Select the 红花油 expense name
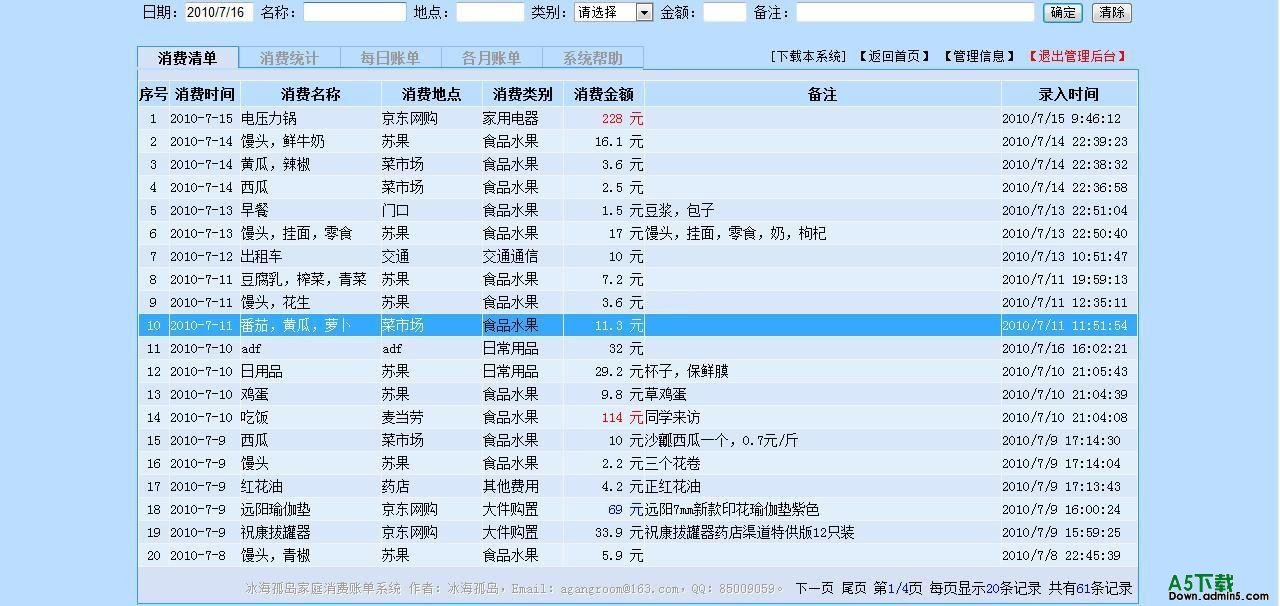 click(262, 486)
